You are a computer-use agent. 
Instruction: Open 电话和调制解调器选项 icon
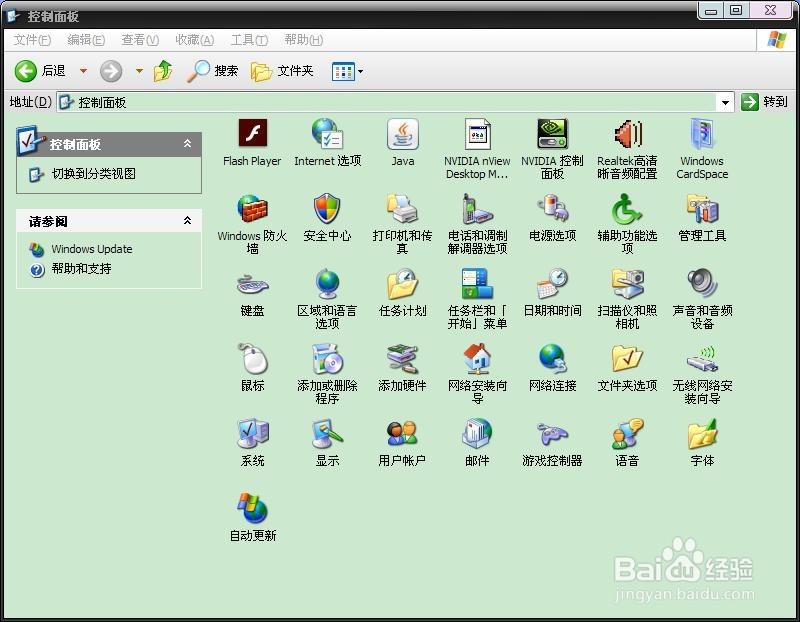point(478,209)
